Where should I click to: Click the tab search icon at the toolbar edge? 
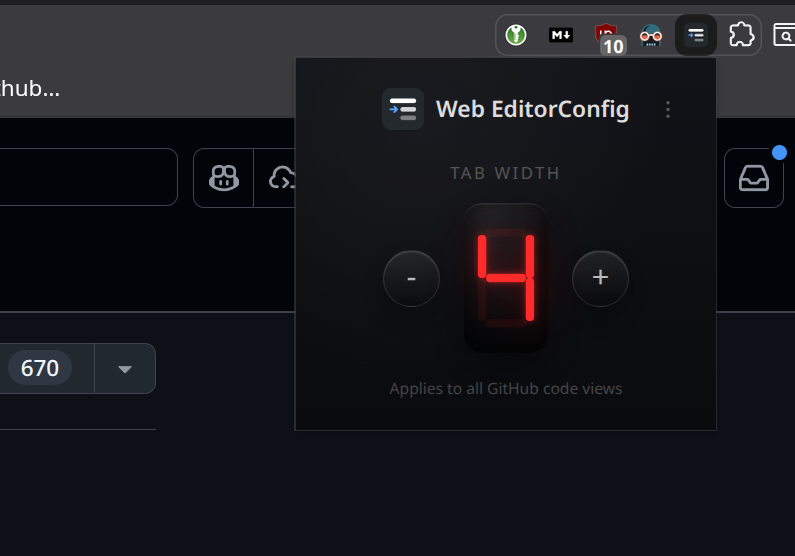(x=784, y=35)
